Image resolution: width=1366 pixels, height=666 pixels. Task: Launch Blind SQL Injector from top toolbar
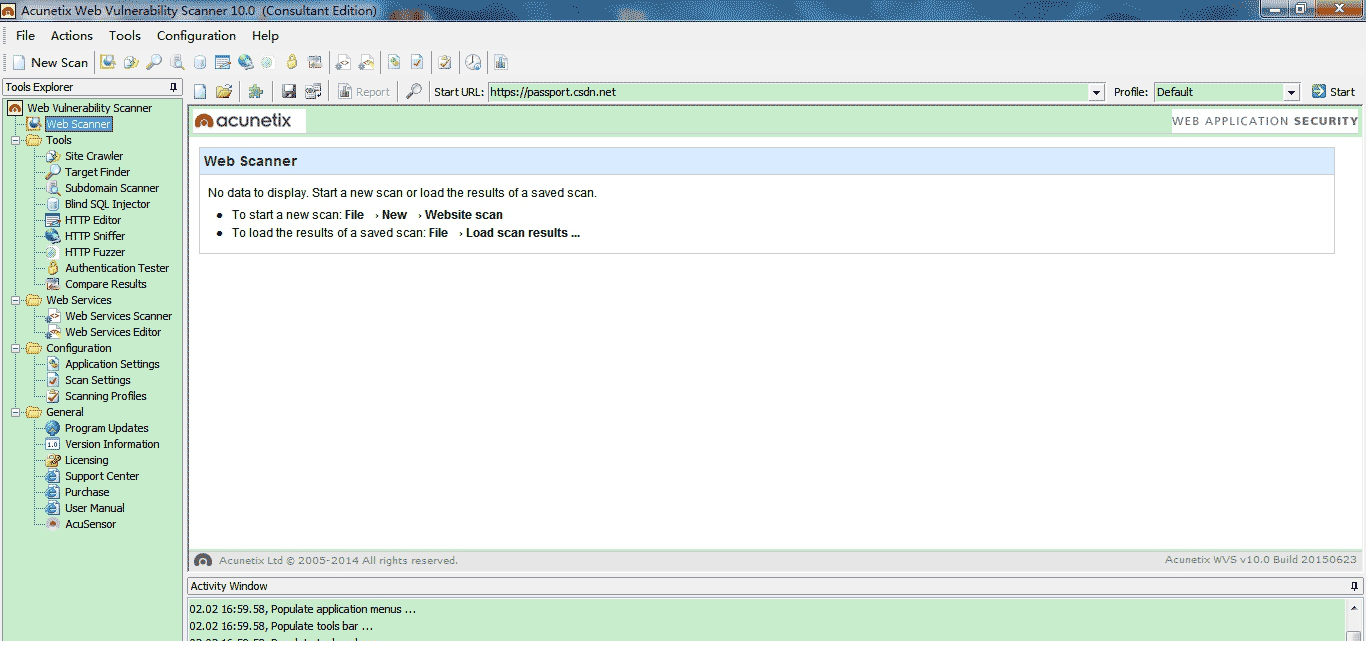click(200, 62)
